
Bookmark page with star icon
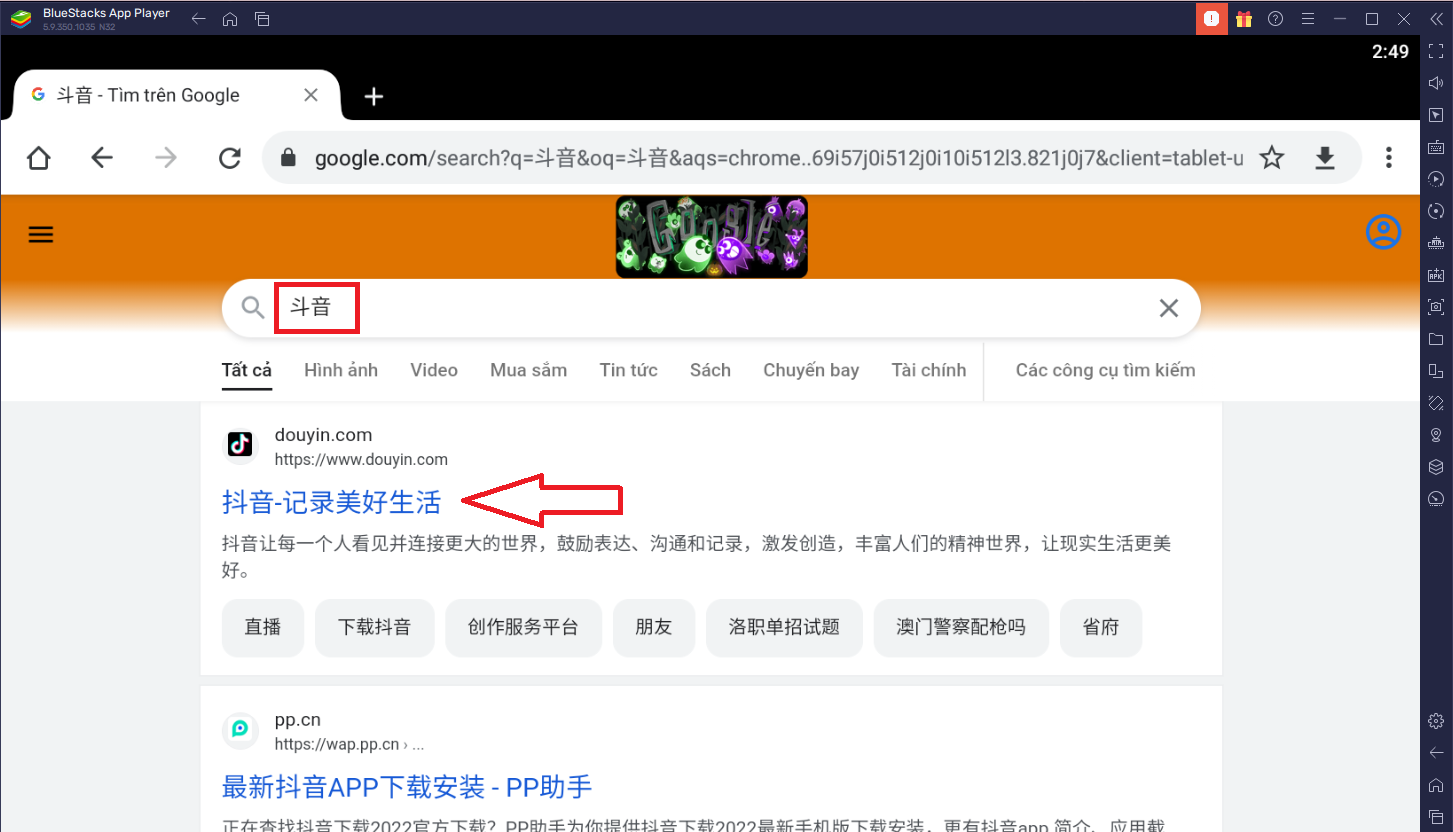[1272, 158]
